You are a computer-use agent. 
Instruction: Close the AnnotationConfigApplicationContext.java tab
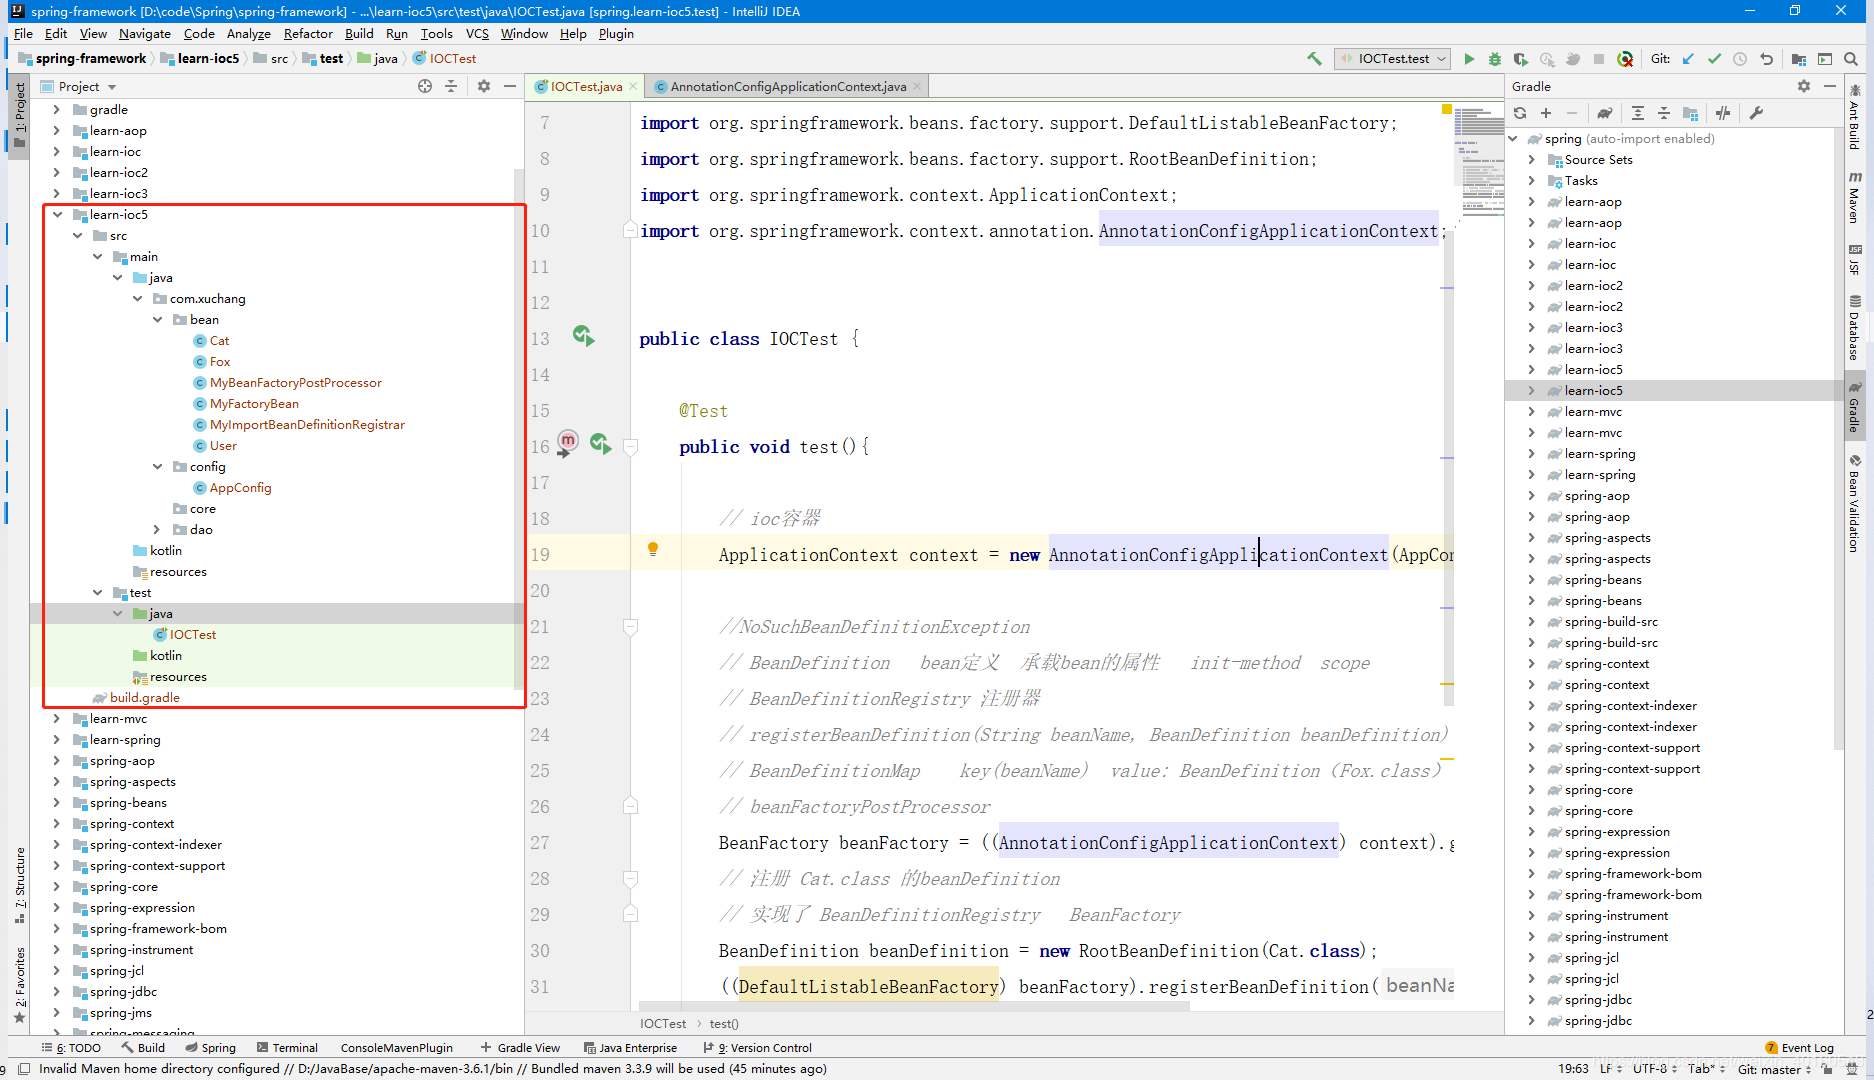[917, 87]
